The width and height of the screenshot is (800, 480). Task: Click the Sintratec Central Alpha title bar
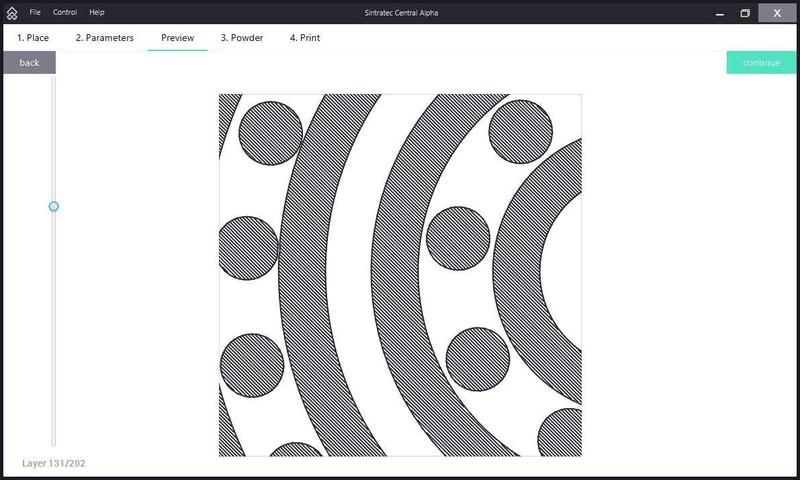click(x=400, y=12)
